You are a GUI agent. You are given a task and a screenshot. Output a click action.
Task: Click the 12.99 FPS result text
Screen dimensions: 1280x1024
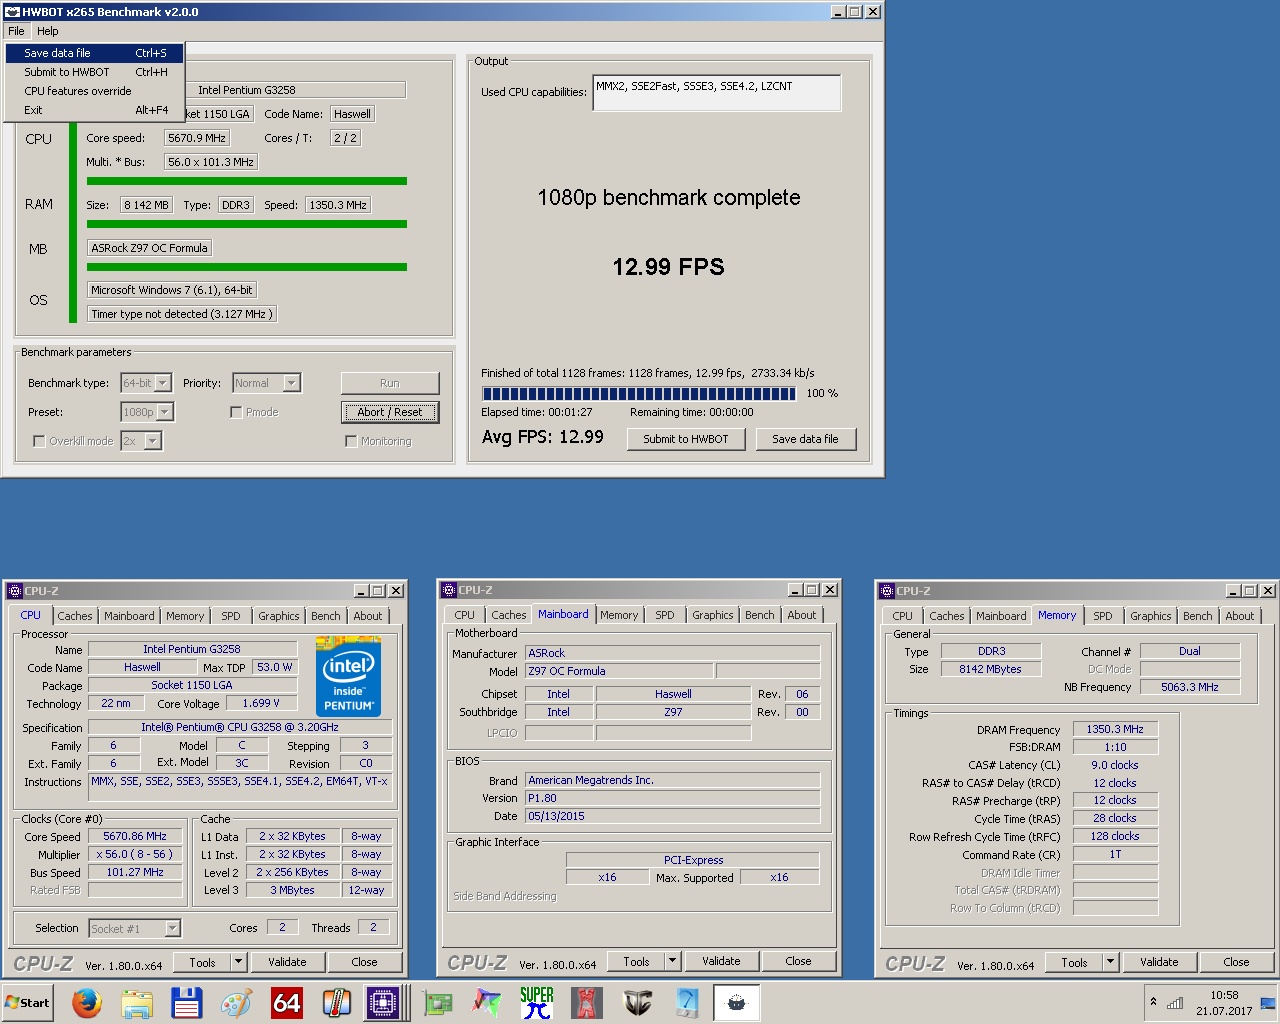pyautogui.click(x=668, y=267)
